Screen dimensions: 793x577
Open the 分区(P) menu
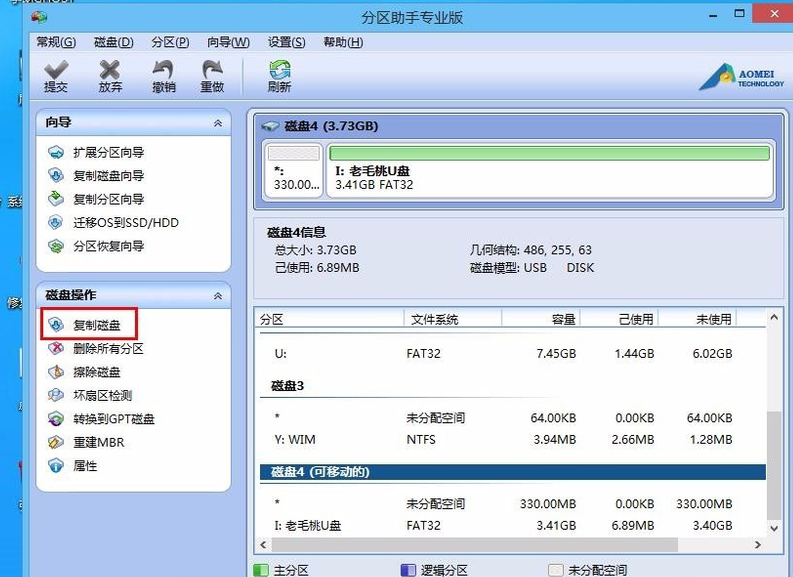coord(170,42)
